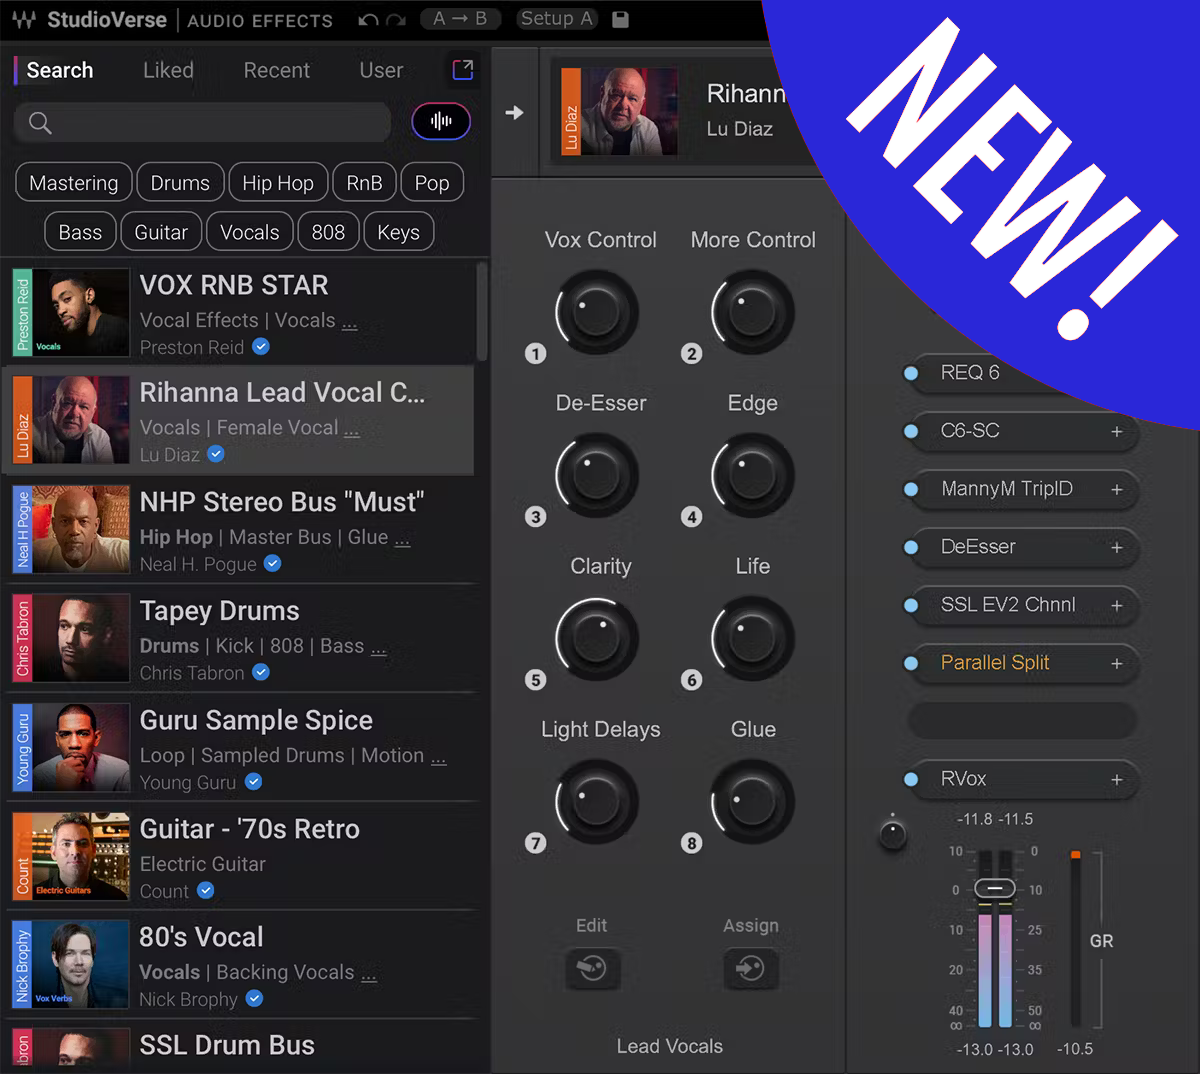Toggle SSL EV2 Chnnl power dot
The image size is (1200, 1074).
pyautogui.click(x=911, y=605)
